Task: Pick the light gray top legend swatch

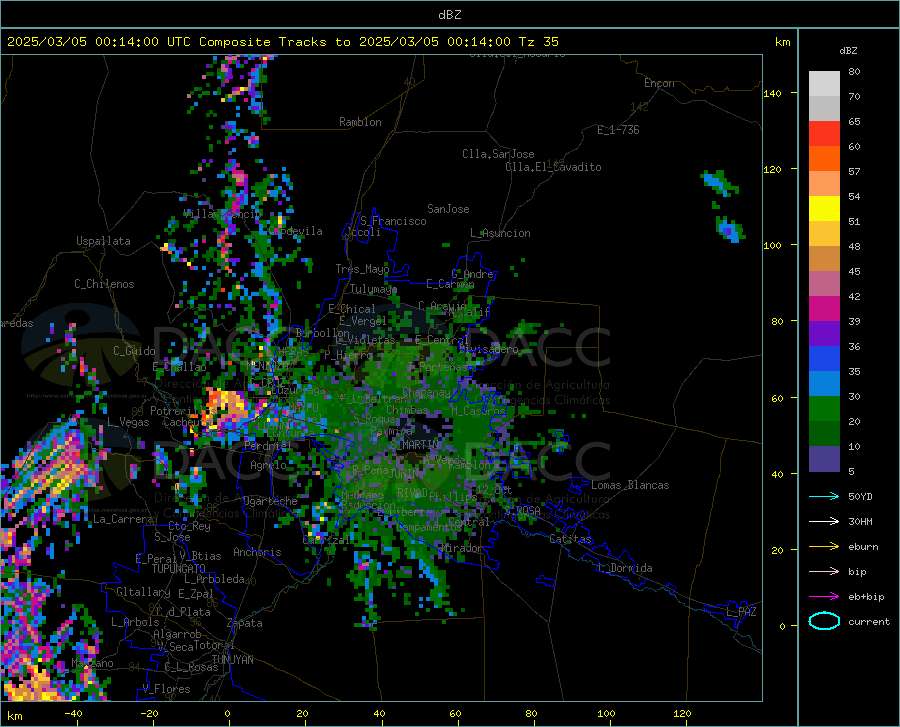Action: pos(824,84)
